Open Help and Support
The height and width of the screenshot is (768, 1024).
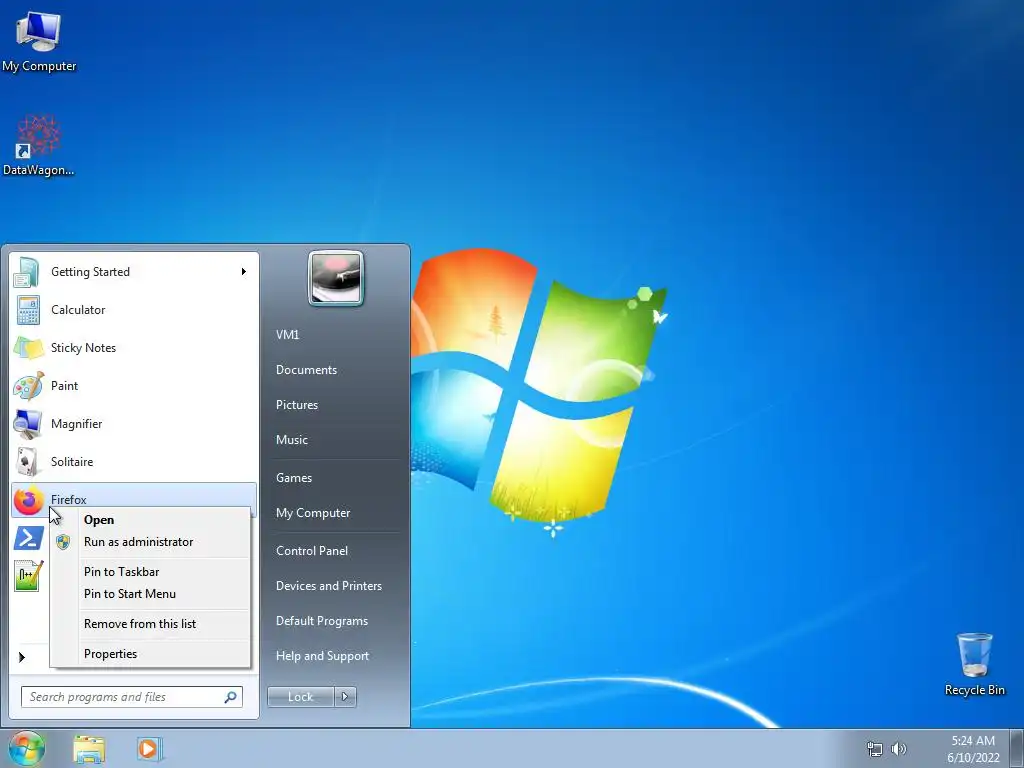(x=322, y=656)
